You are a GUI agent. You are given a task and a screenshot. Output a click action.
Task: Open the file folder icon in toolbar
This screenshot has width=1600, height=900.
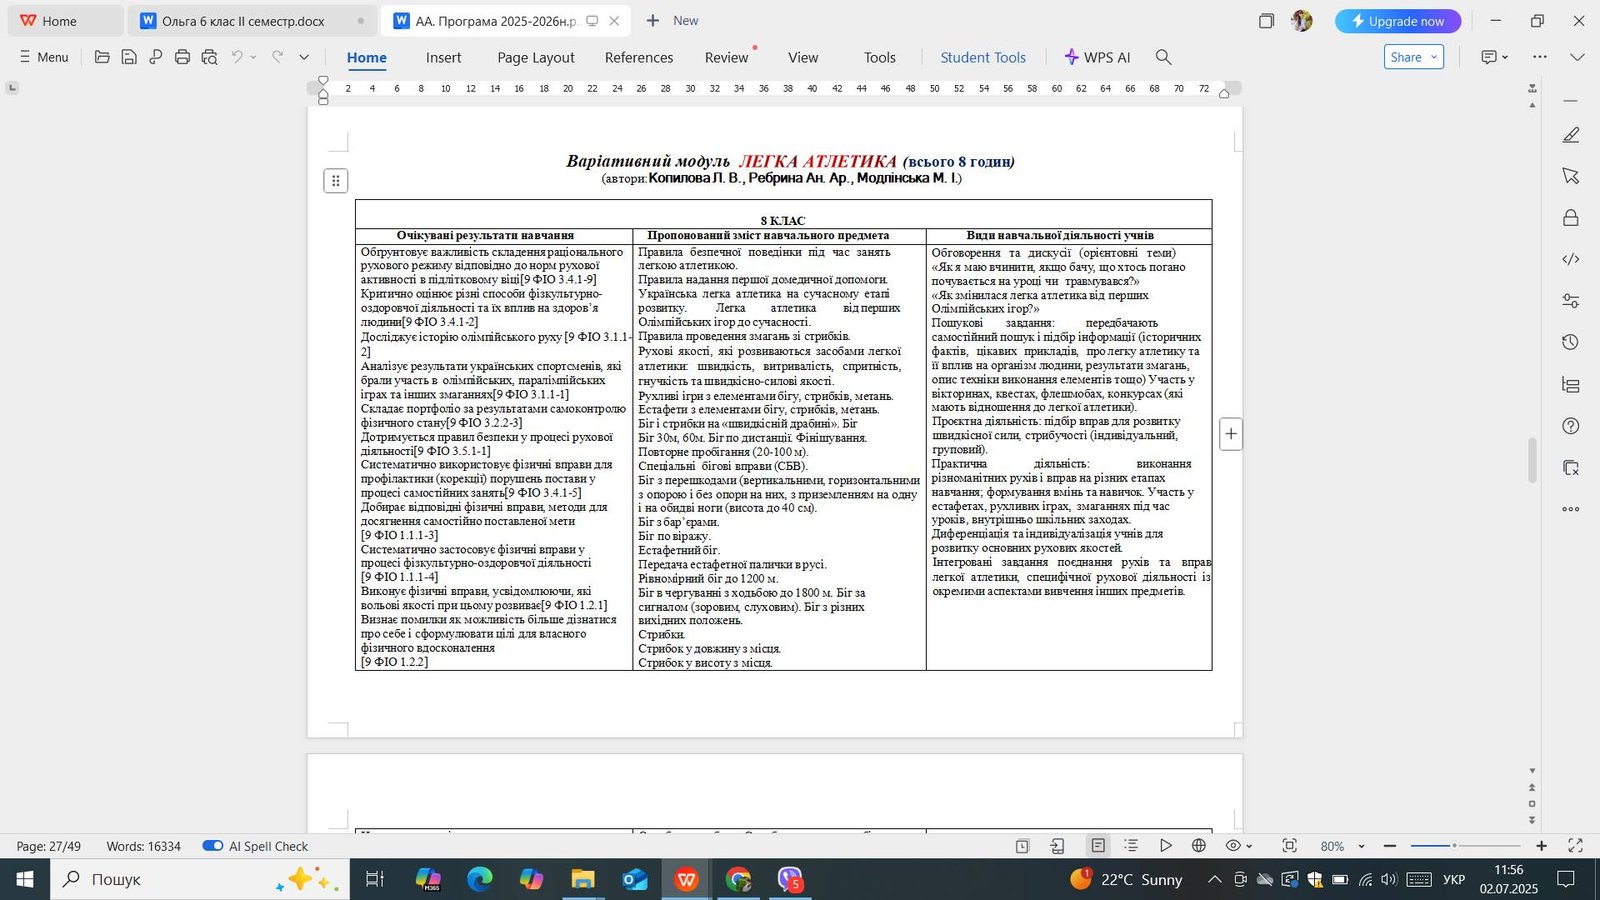click(x=102, y=57)
